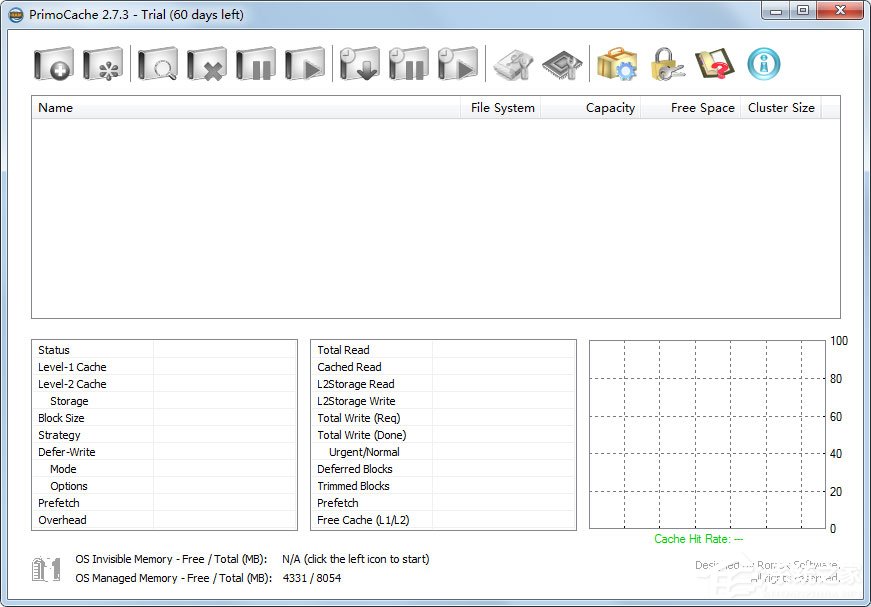
Task: Click the drive icon with asterisk badge
Action: [103, 65]
